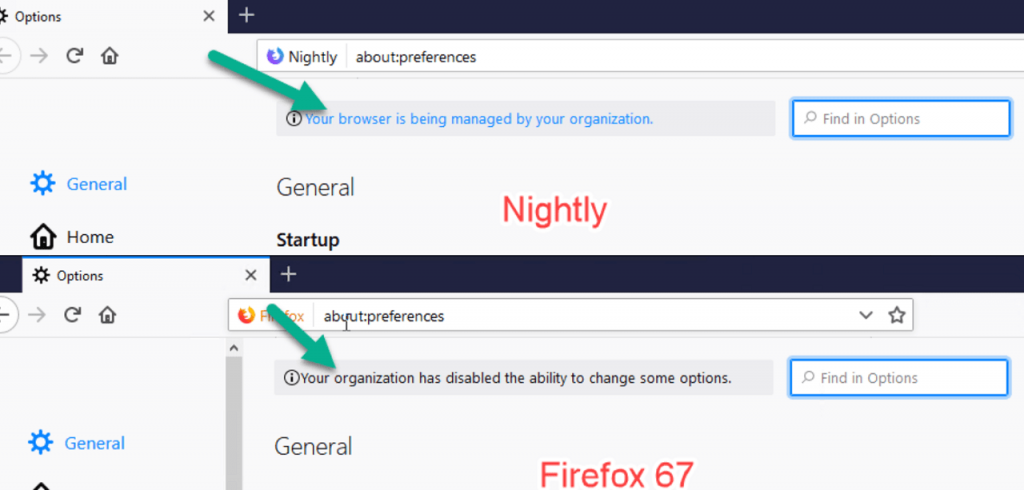Screen dimensions: 1024x490
Task: Bookmark the page with the star icon
Action: [x=897, y=316]
